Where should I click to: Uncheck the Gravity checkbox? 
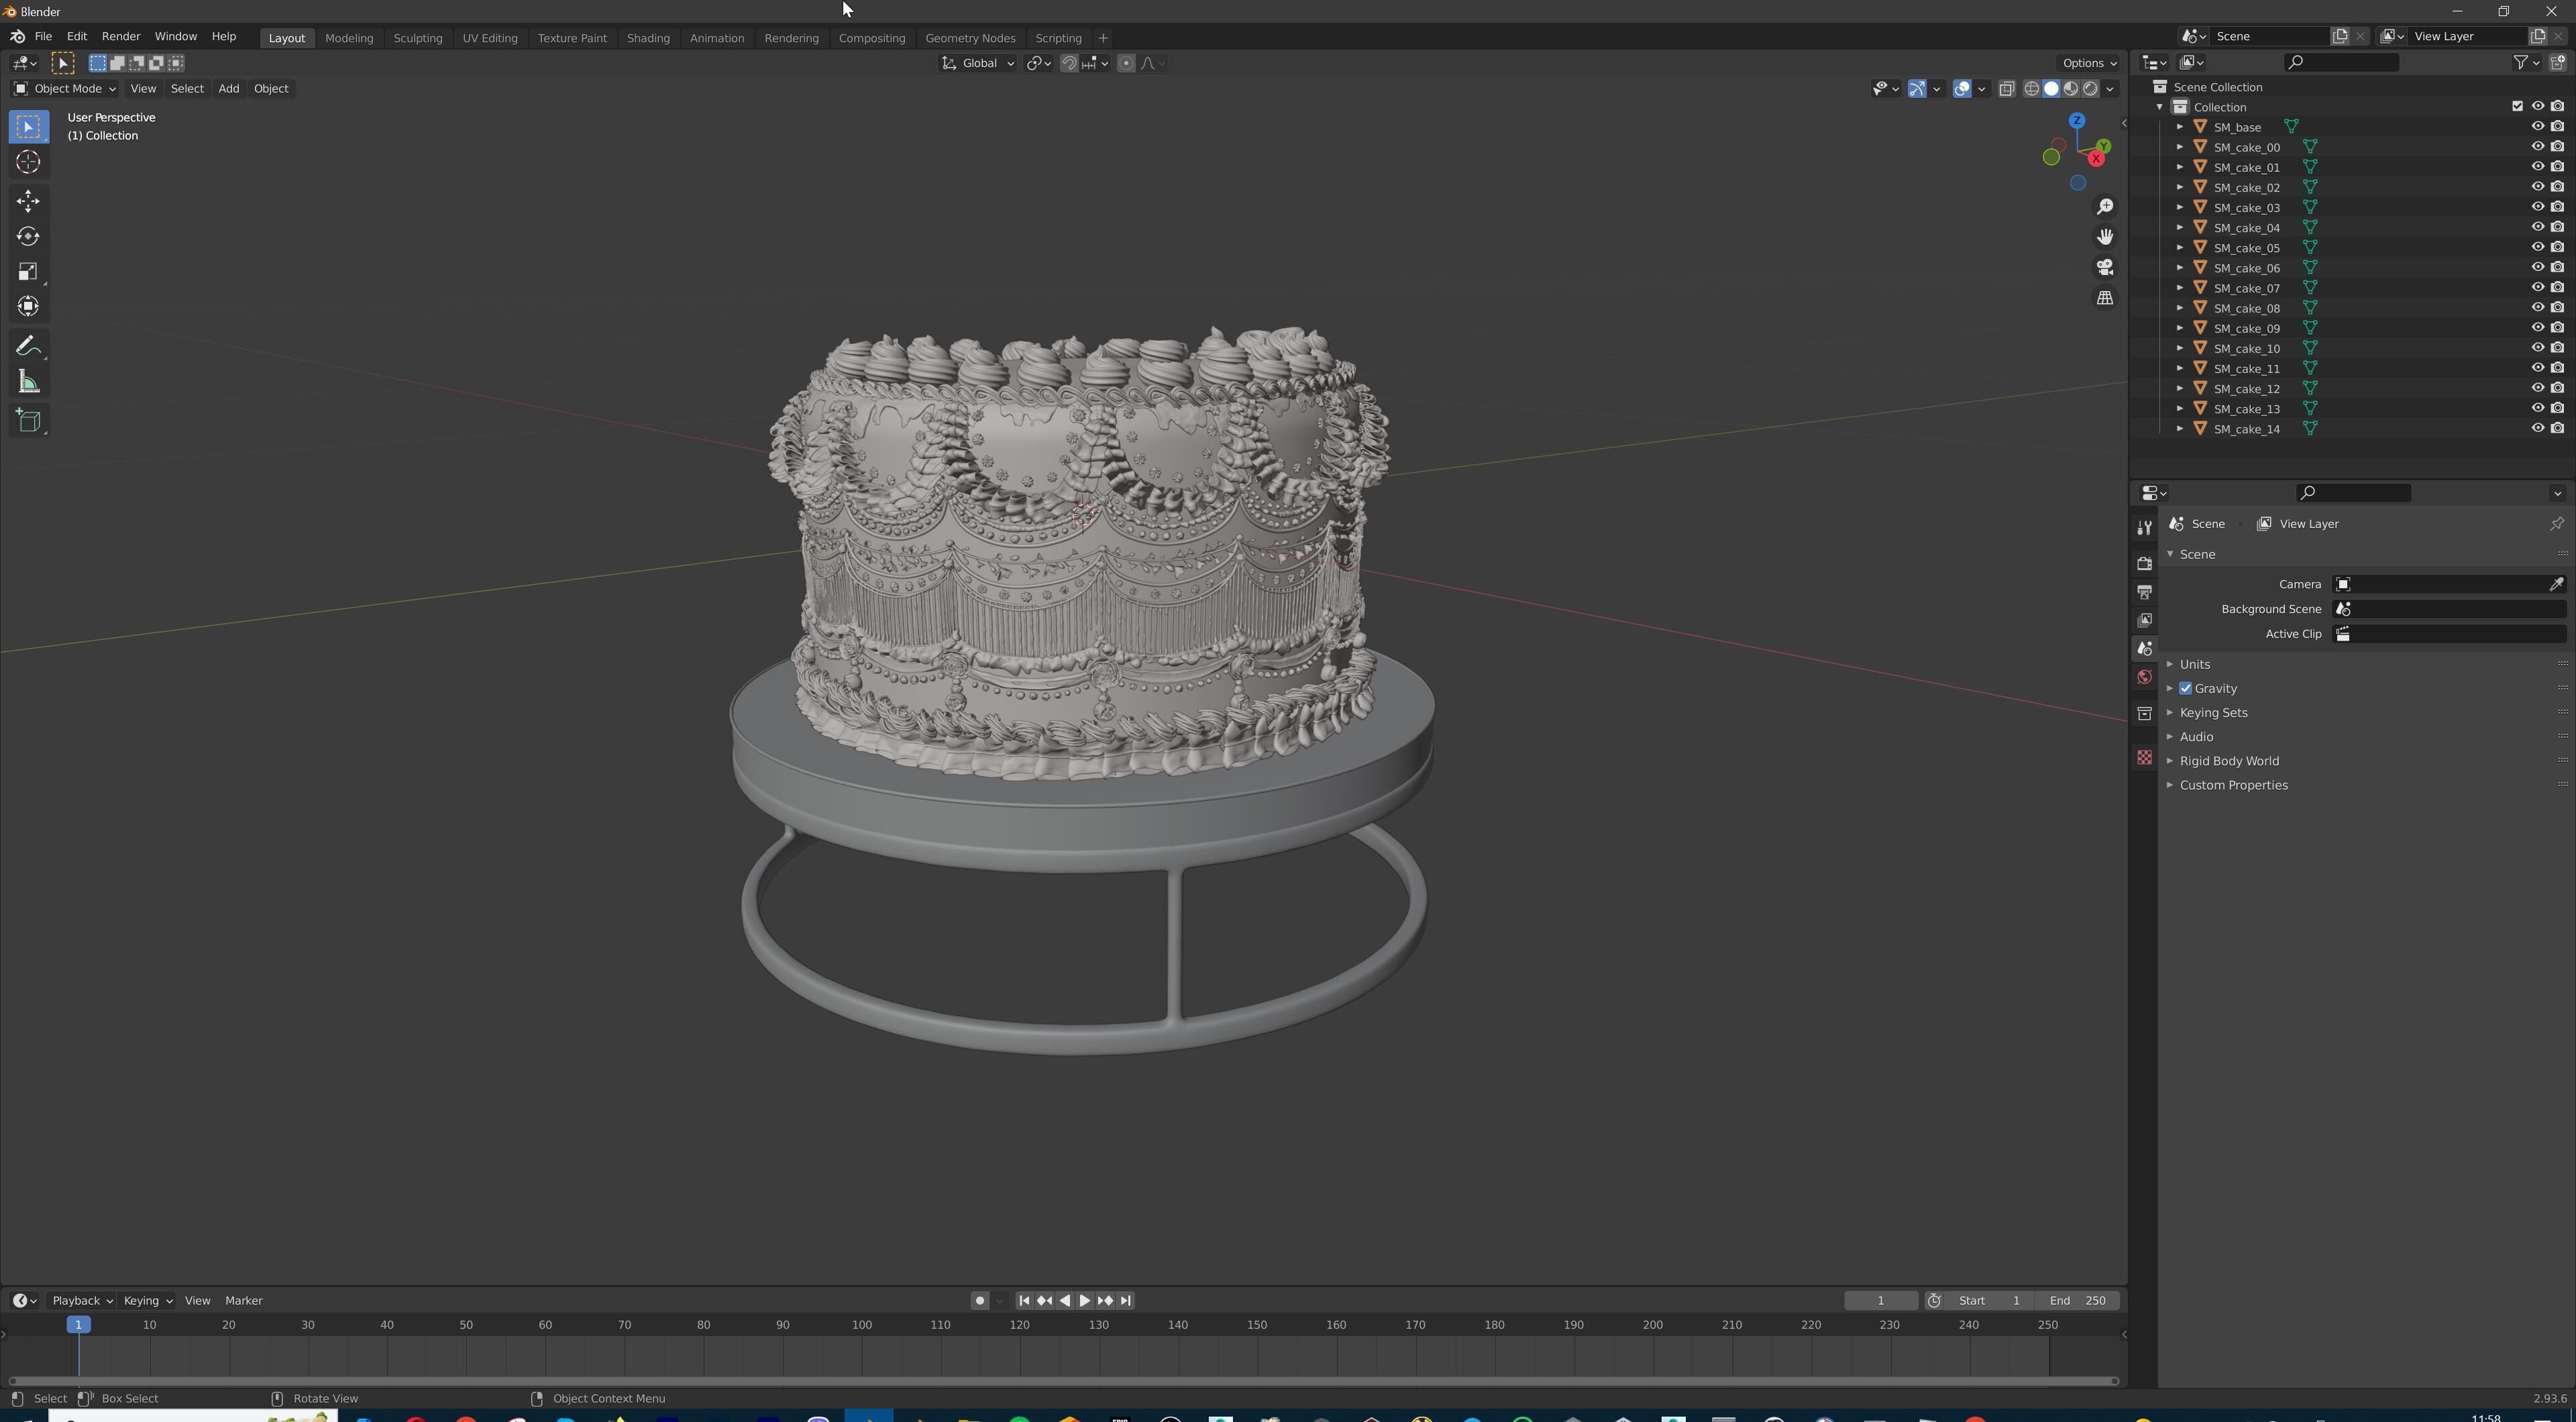click(2185, 688)
